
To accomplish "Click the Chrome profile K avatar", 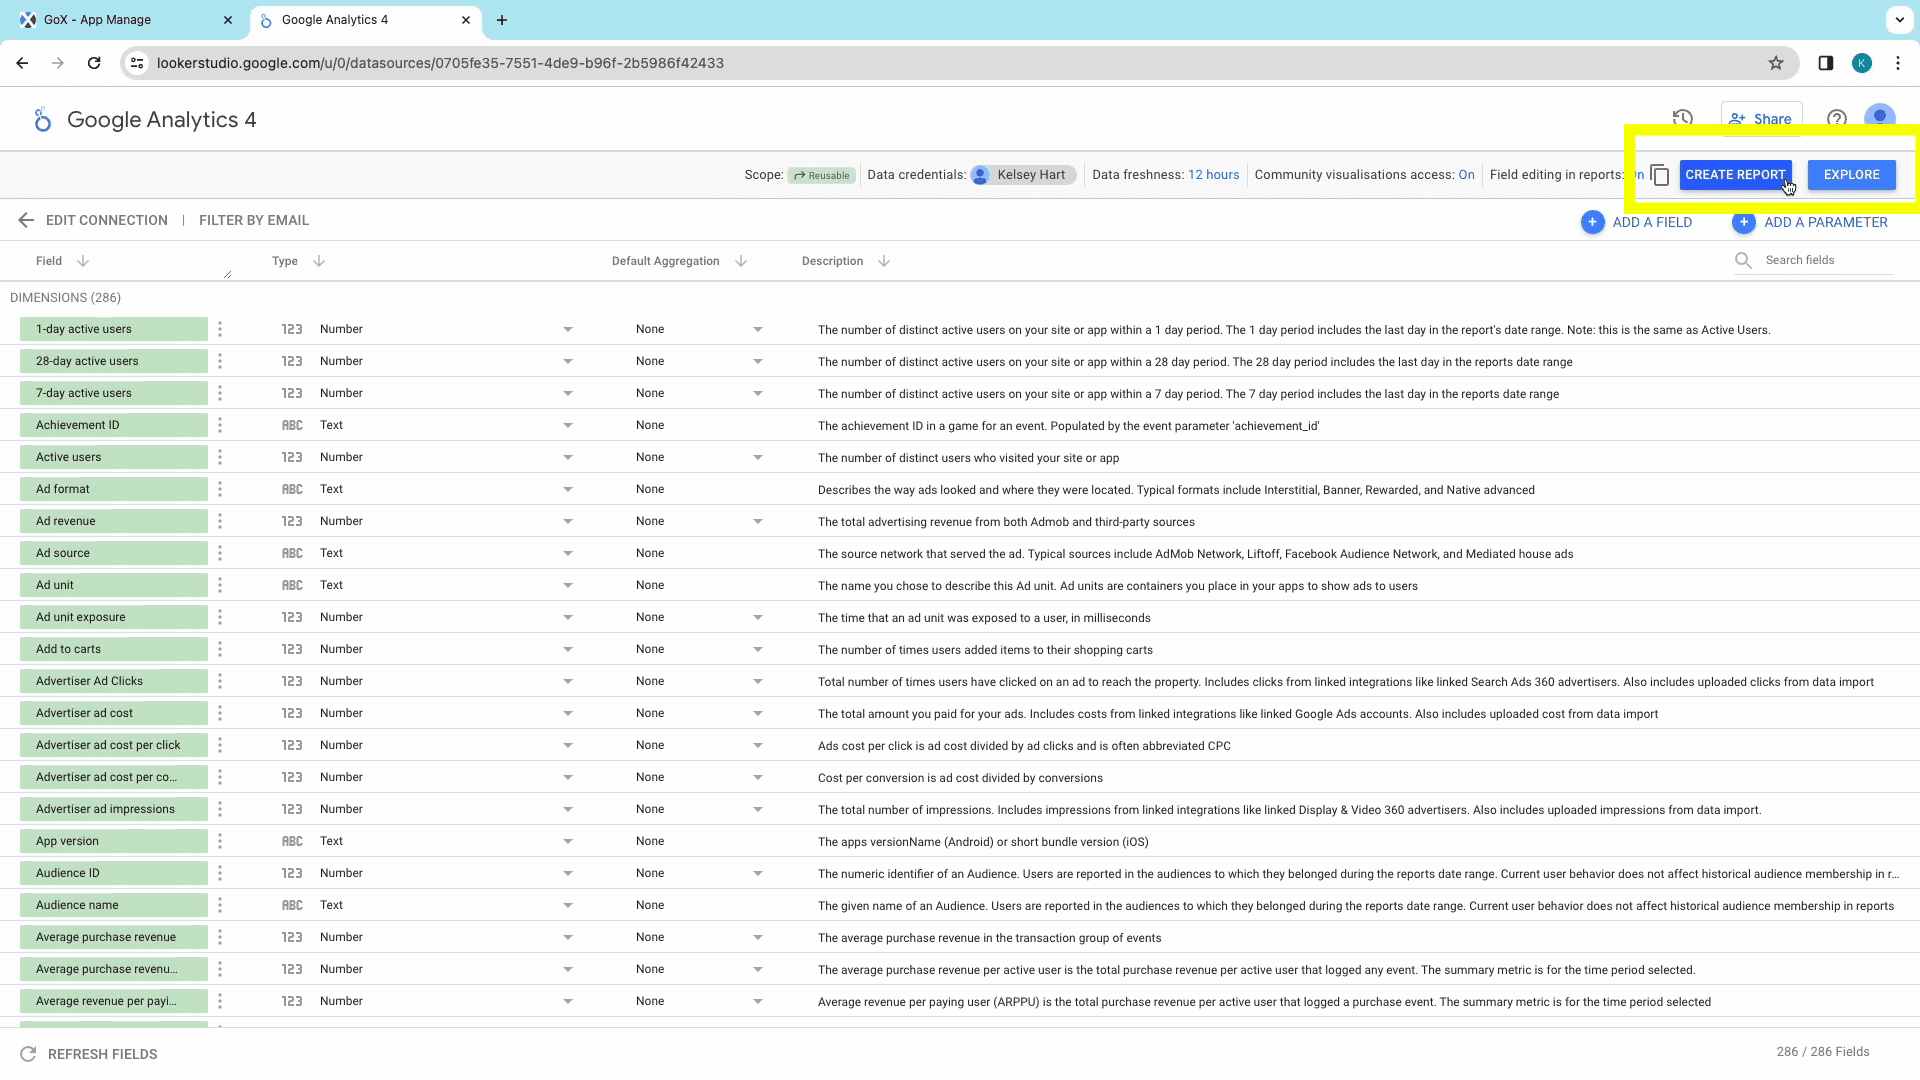I will tap(1862, 63).
